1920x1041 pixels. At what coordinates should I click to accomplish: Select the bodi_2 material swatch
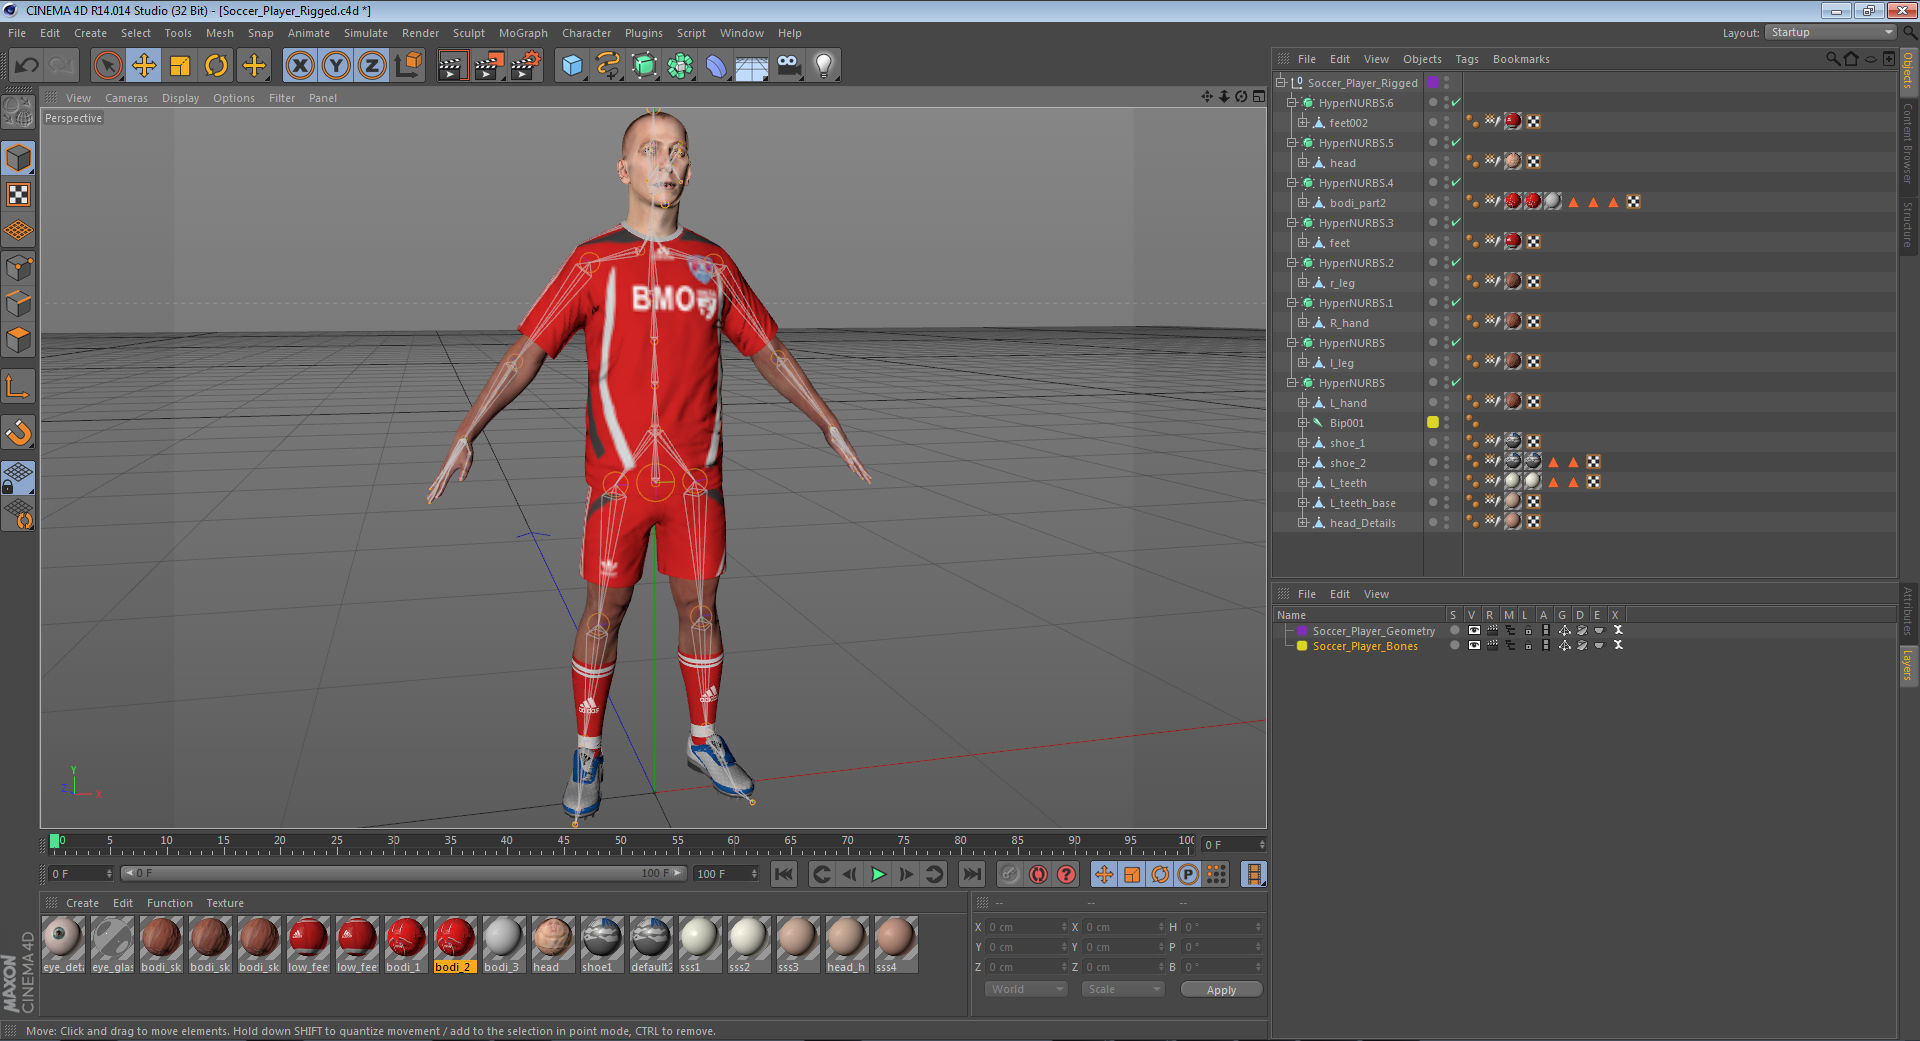point(454,944)
